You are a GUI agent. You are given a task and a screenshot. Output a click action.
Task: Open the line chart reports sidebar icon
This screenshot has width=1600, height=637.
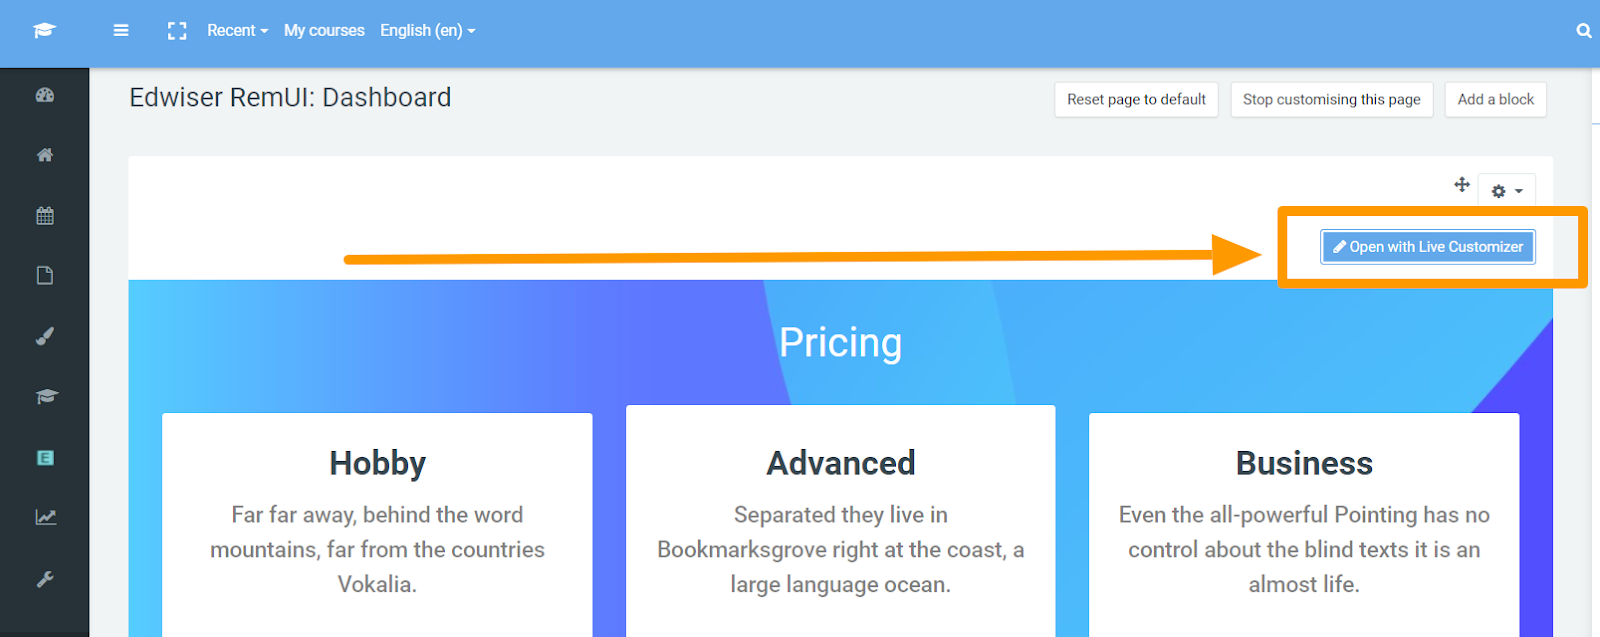click(46, 517)
